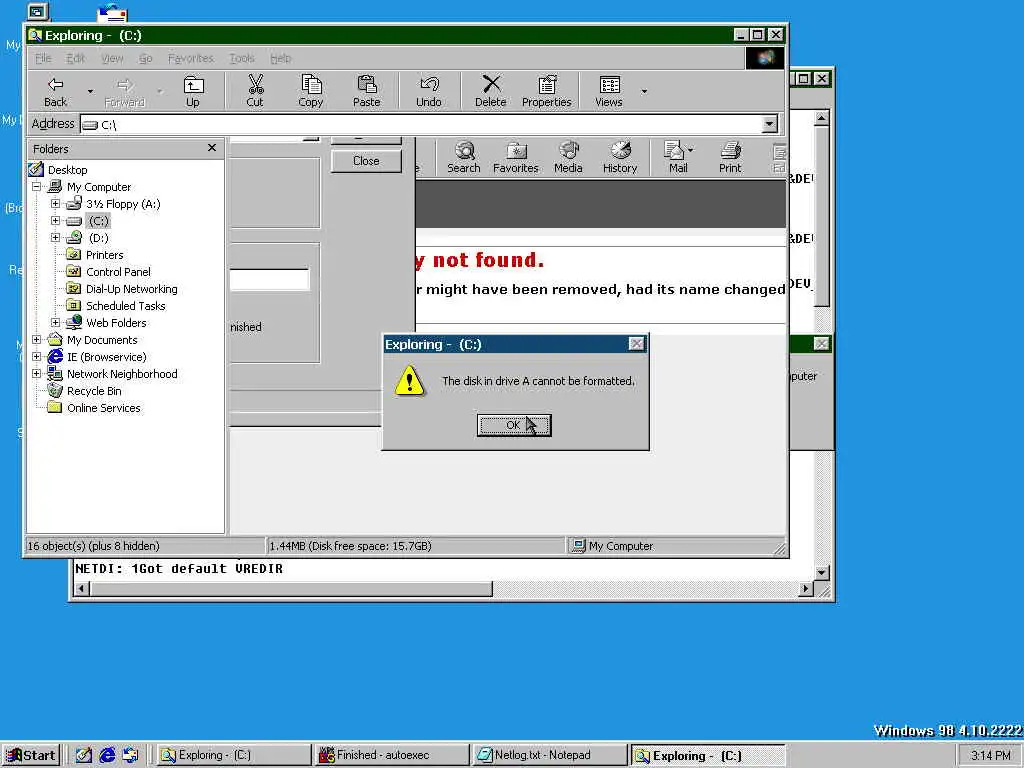This screenshot has width=1024, height=768.
Task: Click the Outlook Express quick launch icon
Action: coord(131,756)
